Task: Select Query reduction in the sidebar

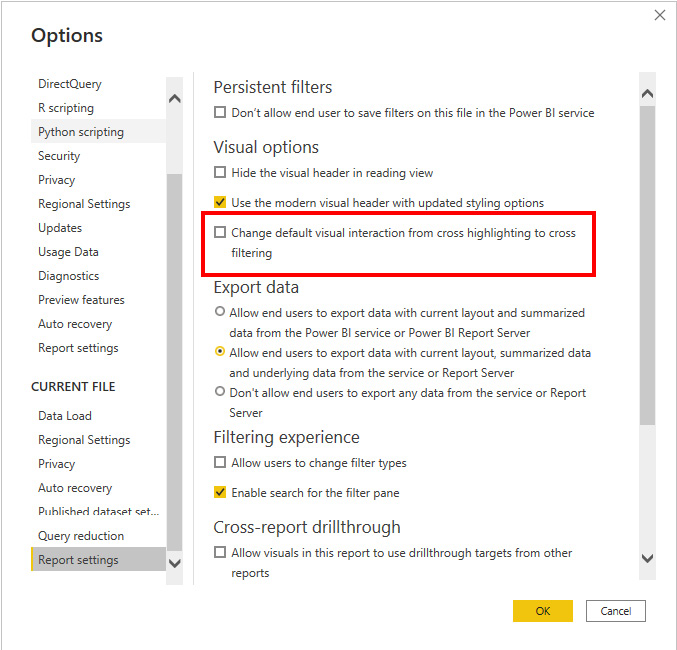Action: (x=81, y=536)
